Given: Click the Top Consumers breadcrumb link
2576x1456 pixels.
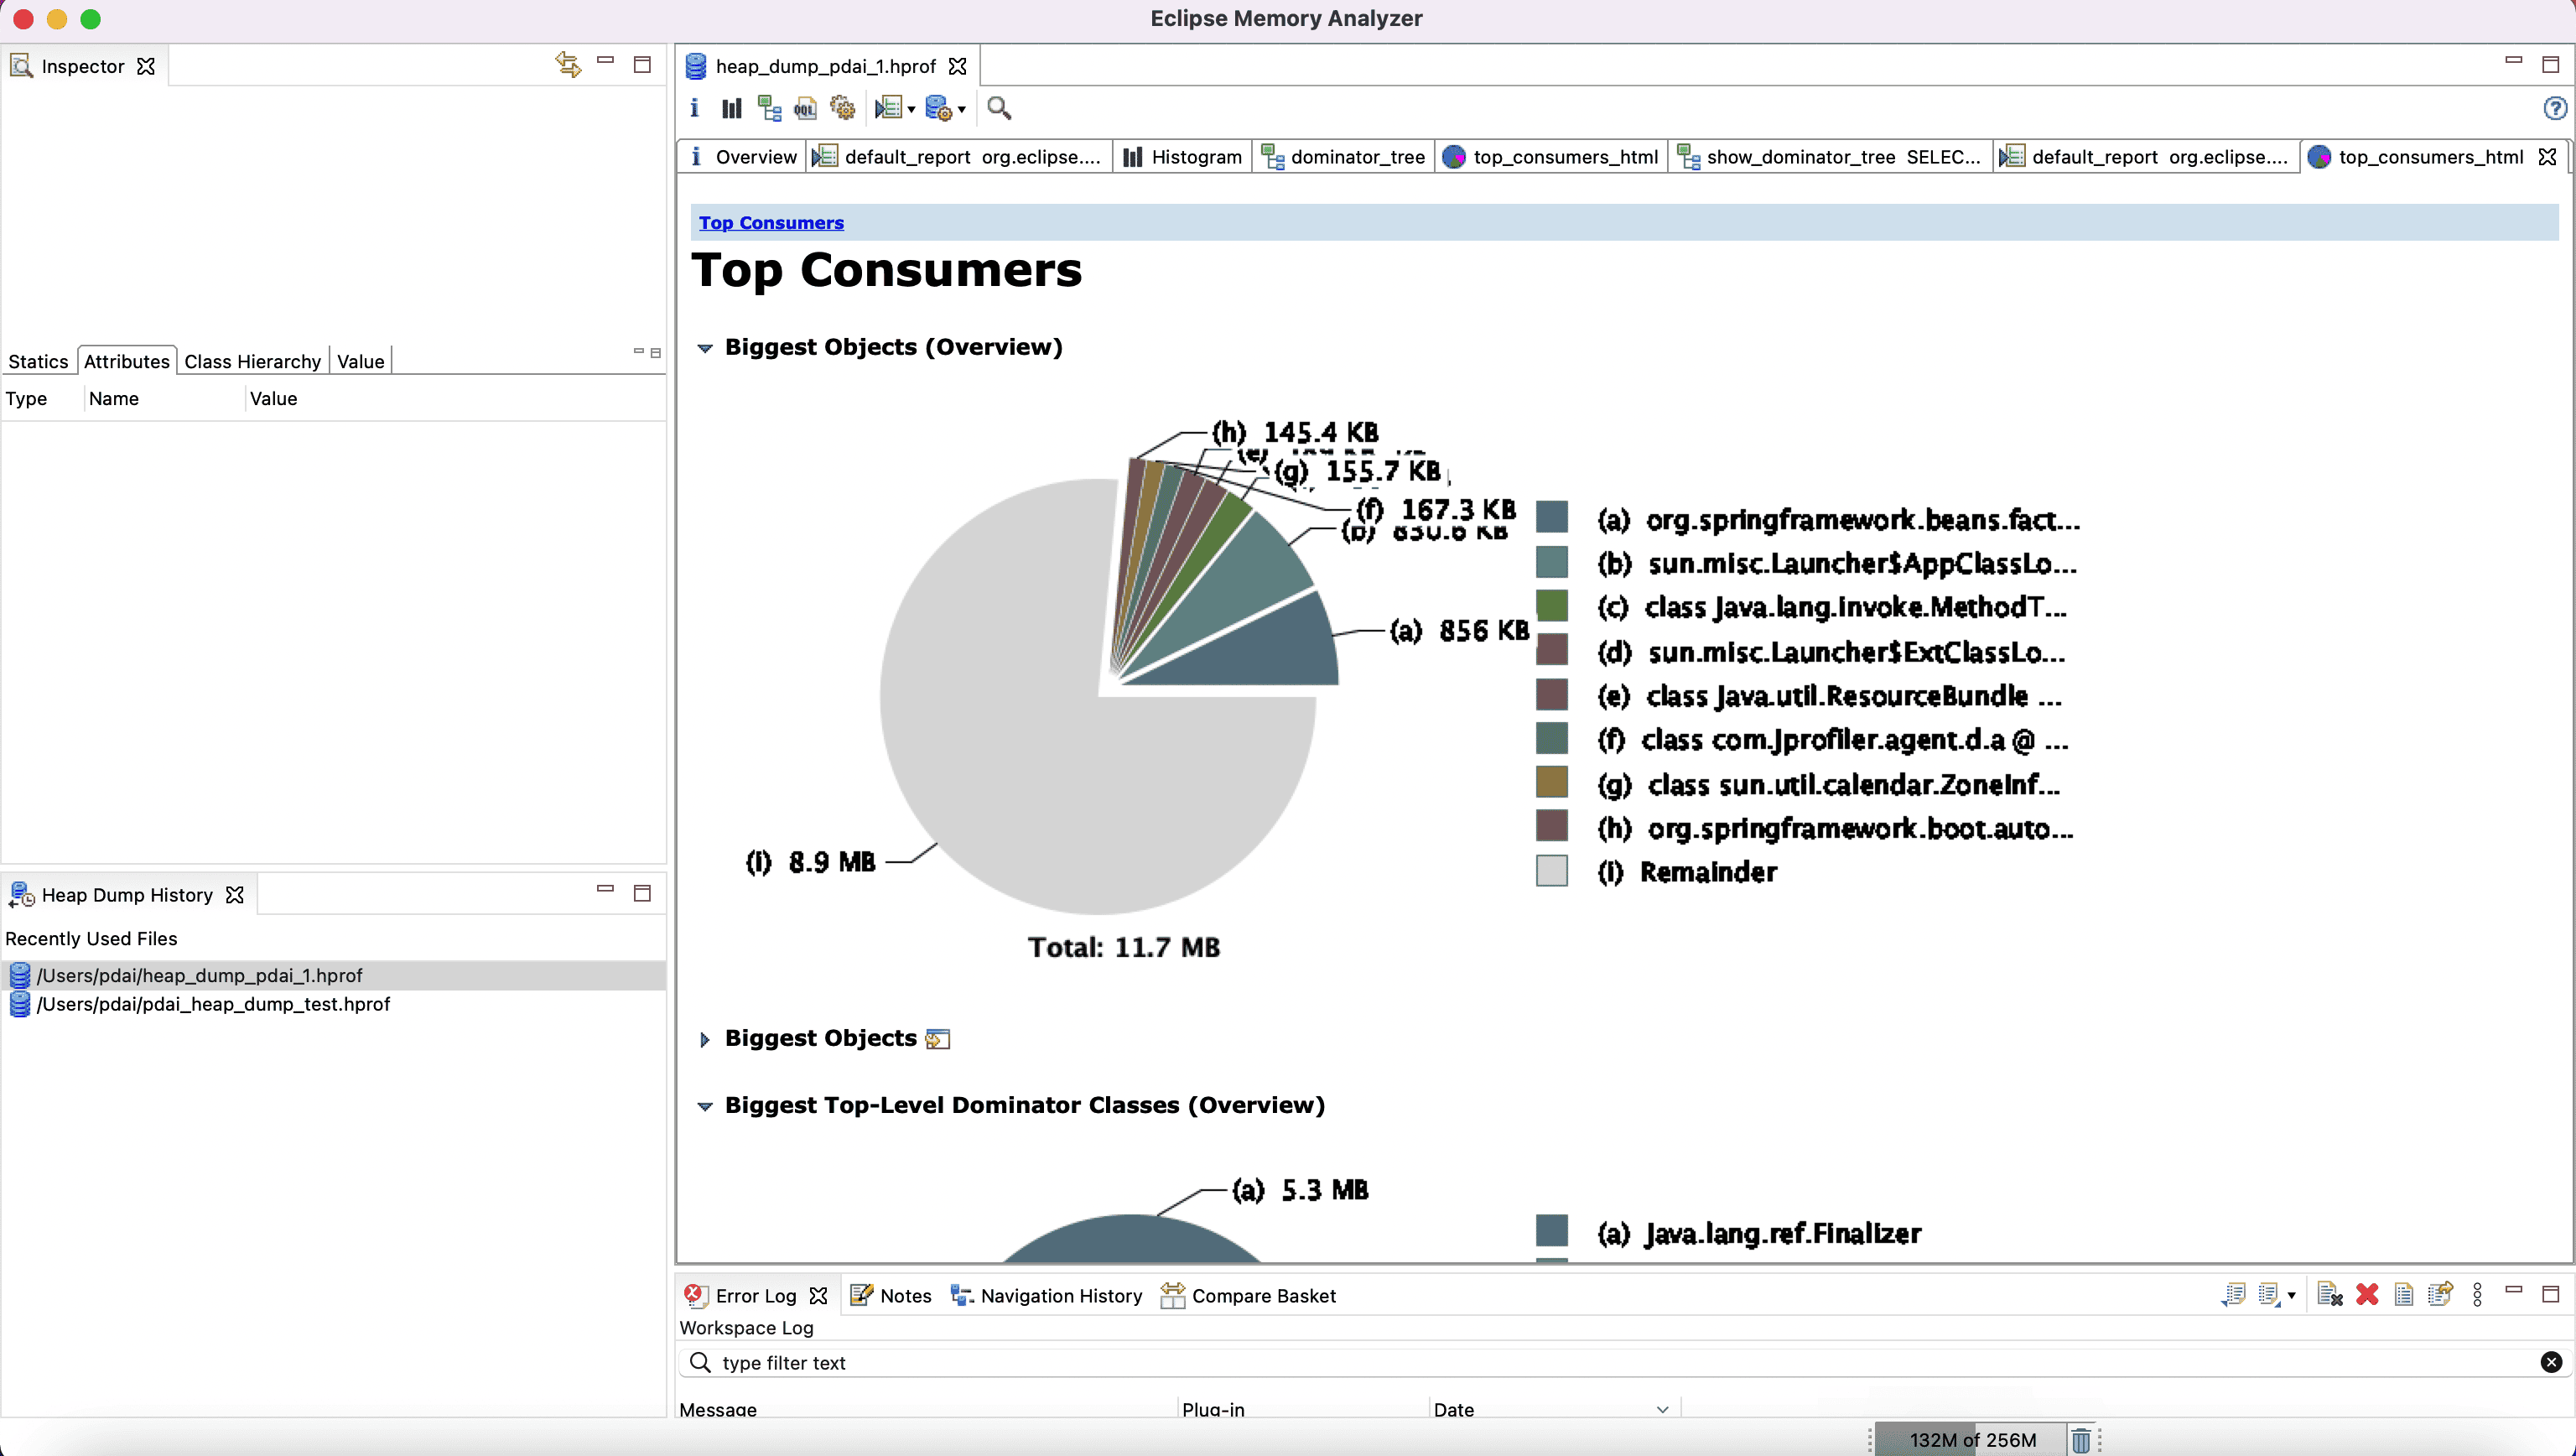Looking at the screenshot, I should pyautogui.click(x=771, y=222).
